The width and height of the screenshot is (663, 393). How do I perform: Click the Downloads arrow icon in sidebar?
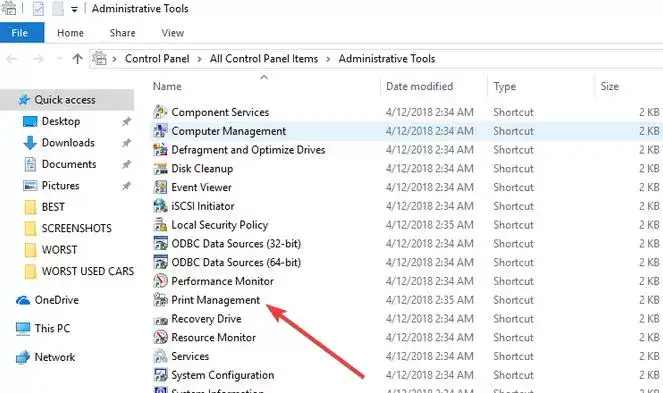(x=30, y=143)
